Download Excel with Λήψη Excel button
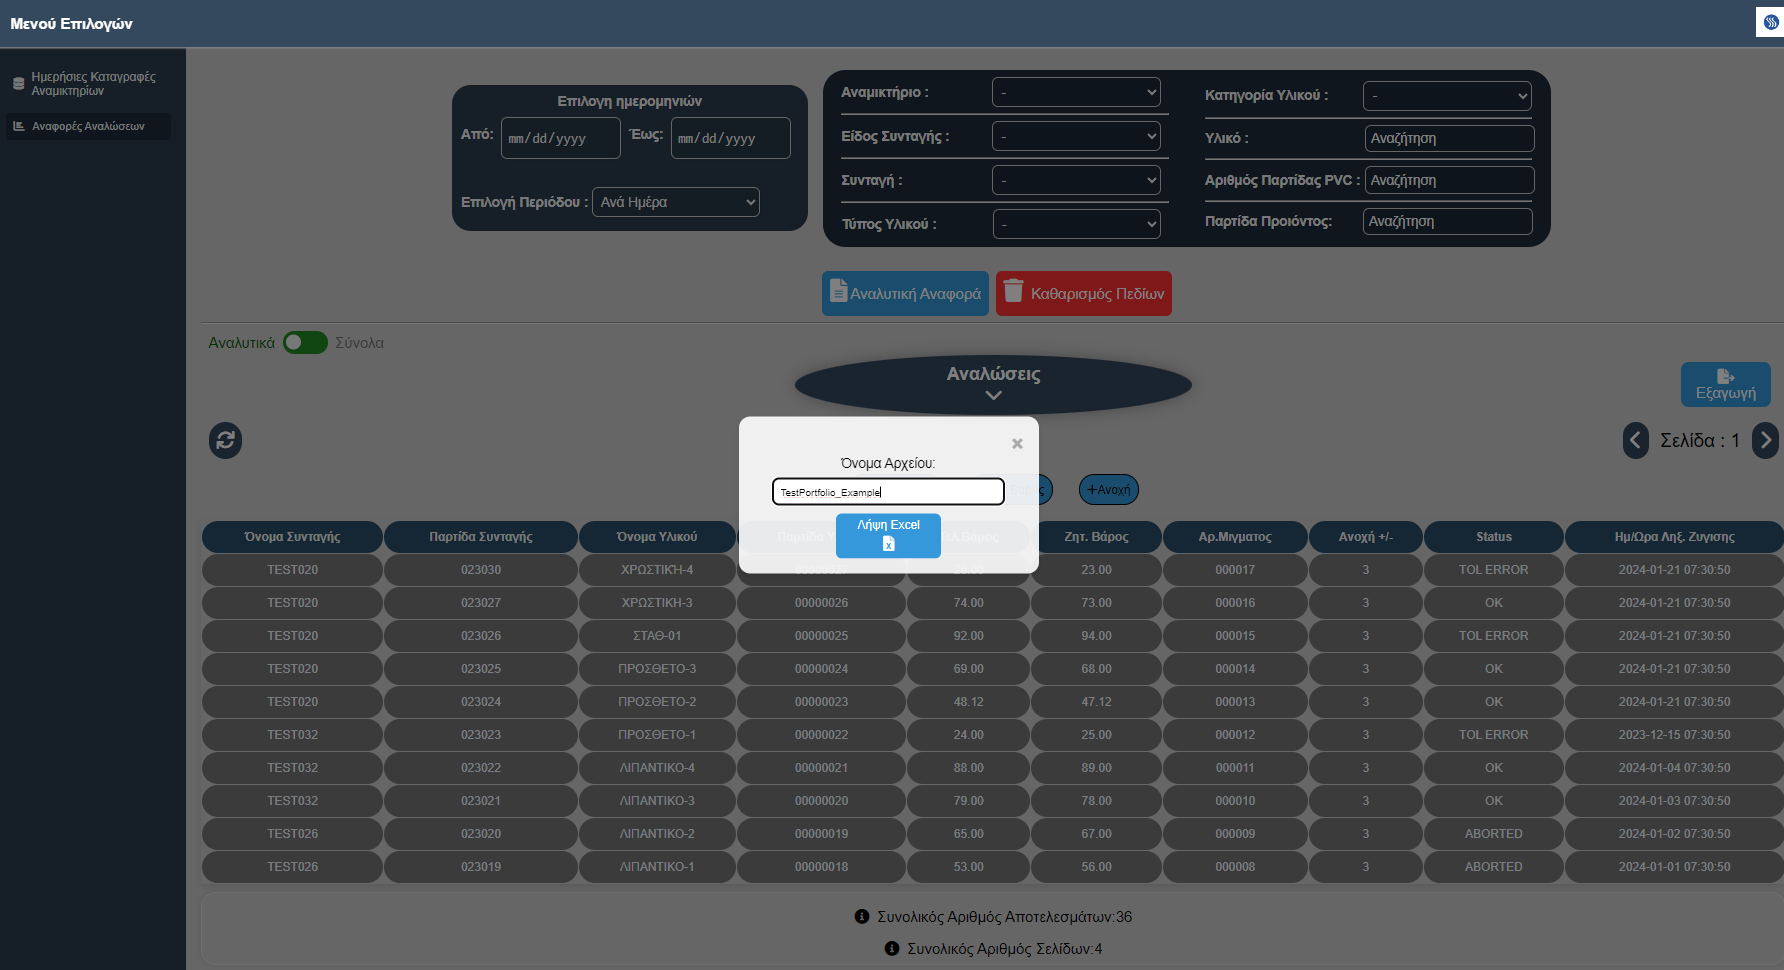Viewport: 1784px width, 970px height. [888, 535]
